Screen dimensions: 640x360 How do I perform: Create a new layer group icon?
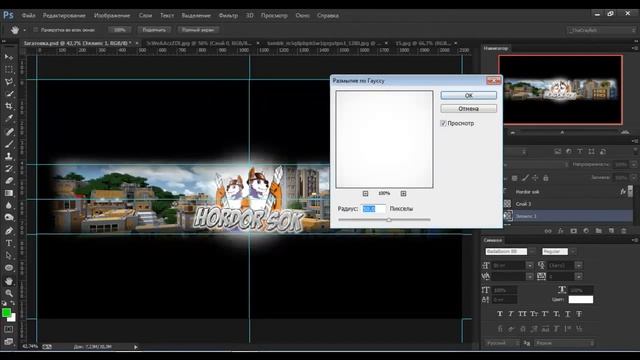click(x=598, y=231)
